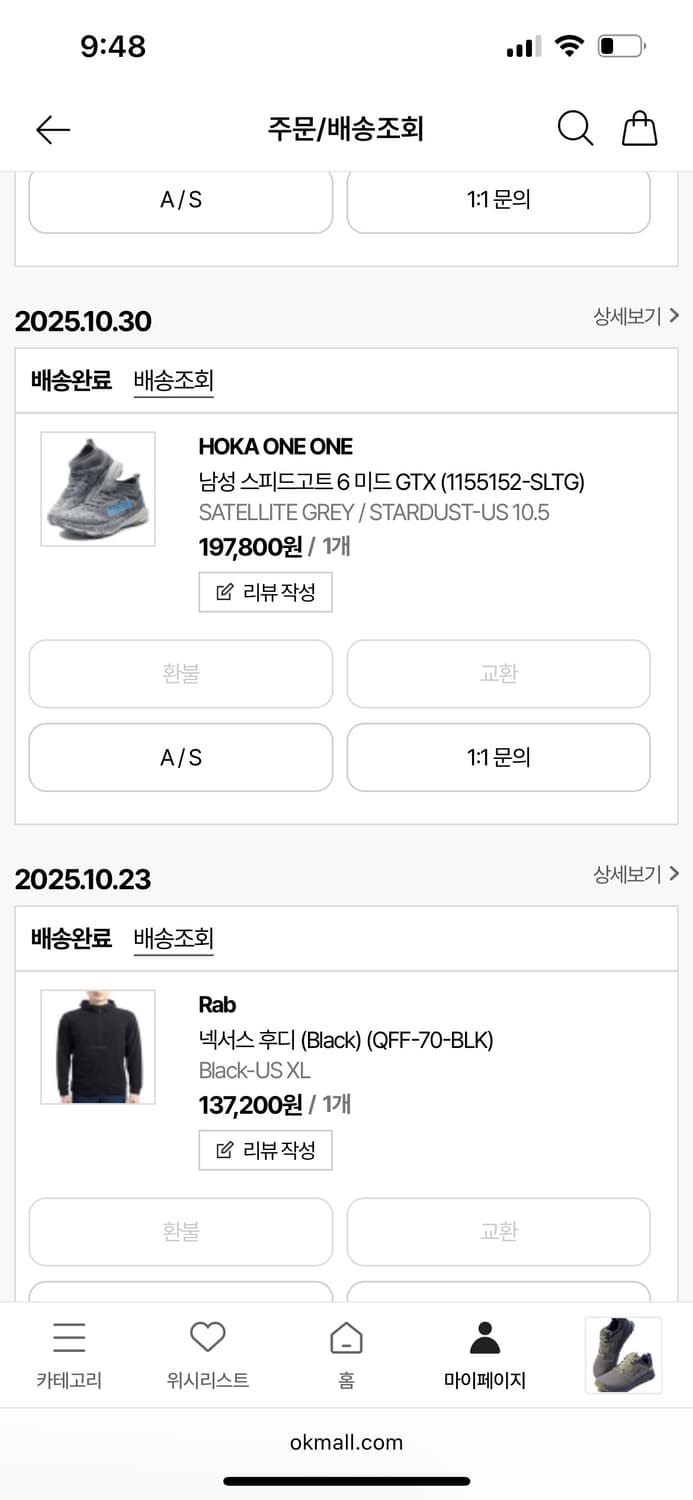View the HOKA Speedgoat shoe image
Image resolution: width=693 pixels, height=1500 pixels.
tap(97, 489)
